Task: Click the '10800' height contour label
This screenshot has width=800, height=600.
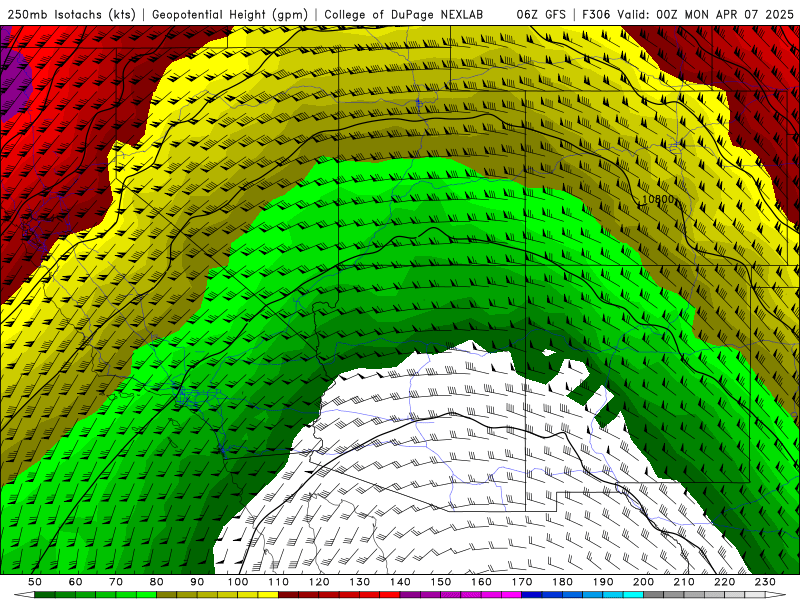Action: 658,199
